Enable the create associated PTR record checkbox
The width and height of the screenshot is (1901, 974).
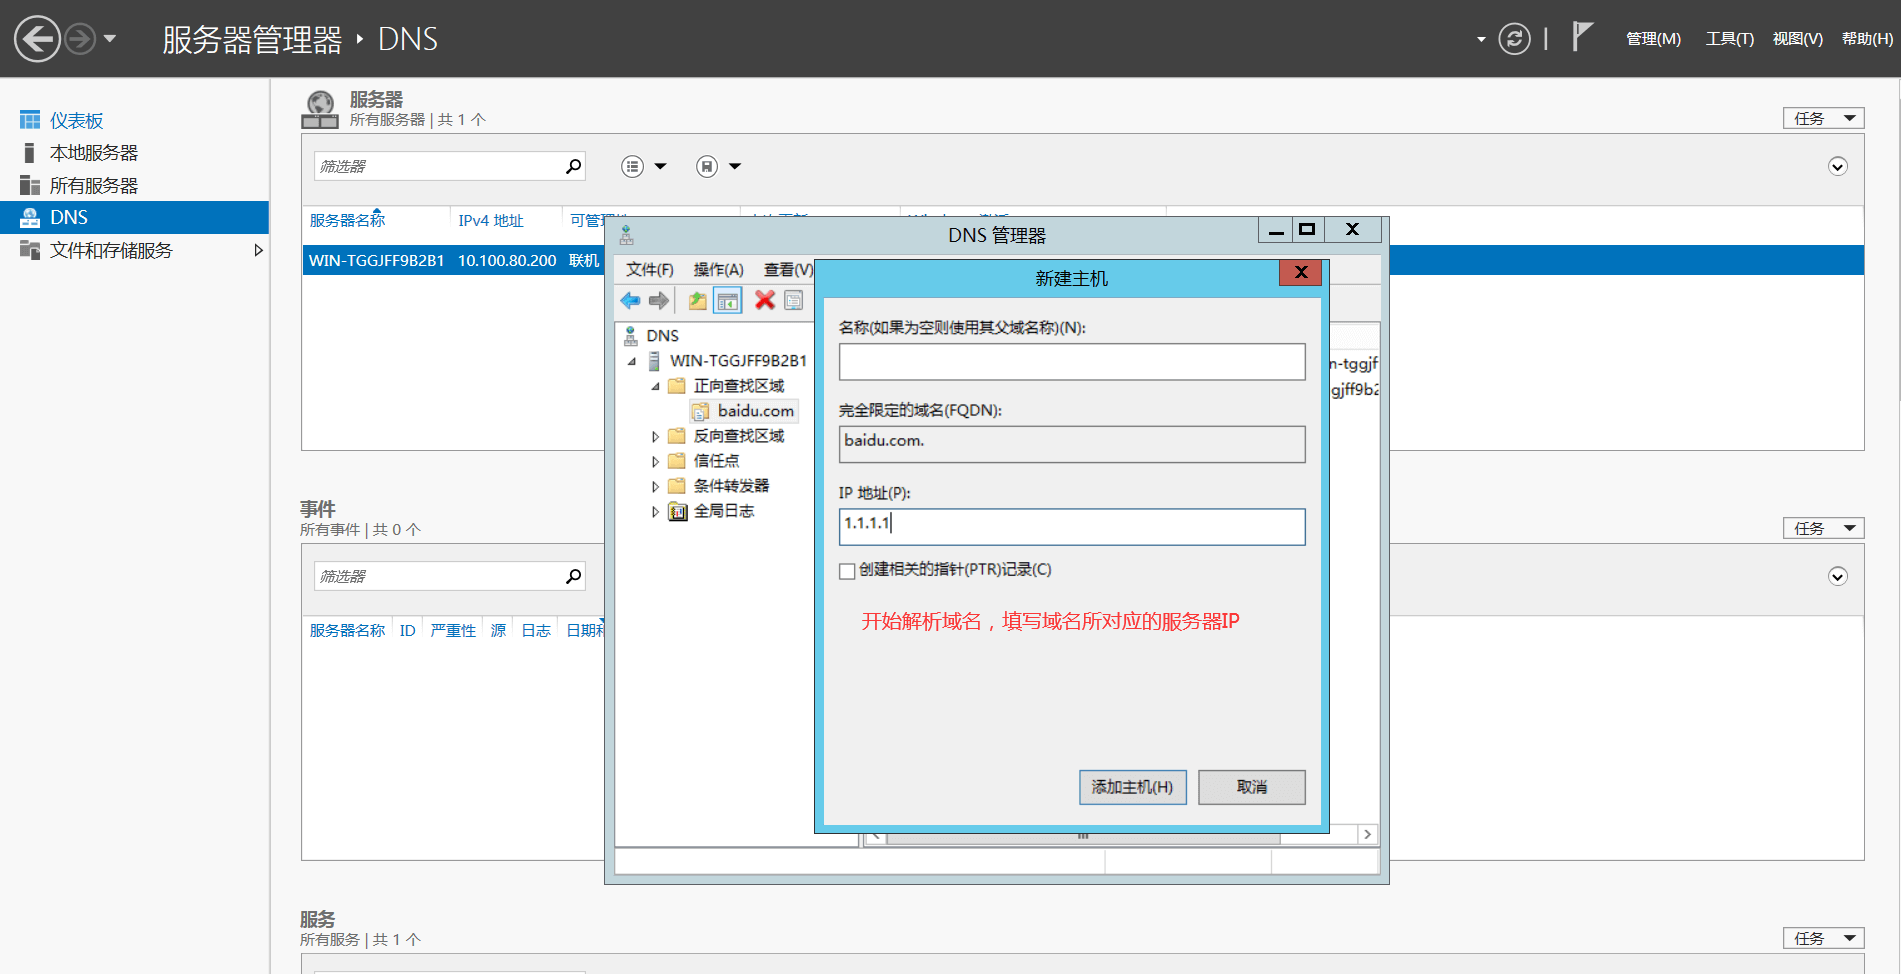(x=847, y=571)
